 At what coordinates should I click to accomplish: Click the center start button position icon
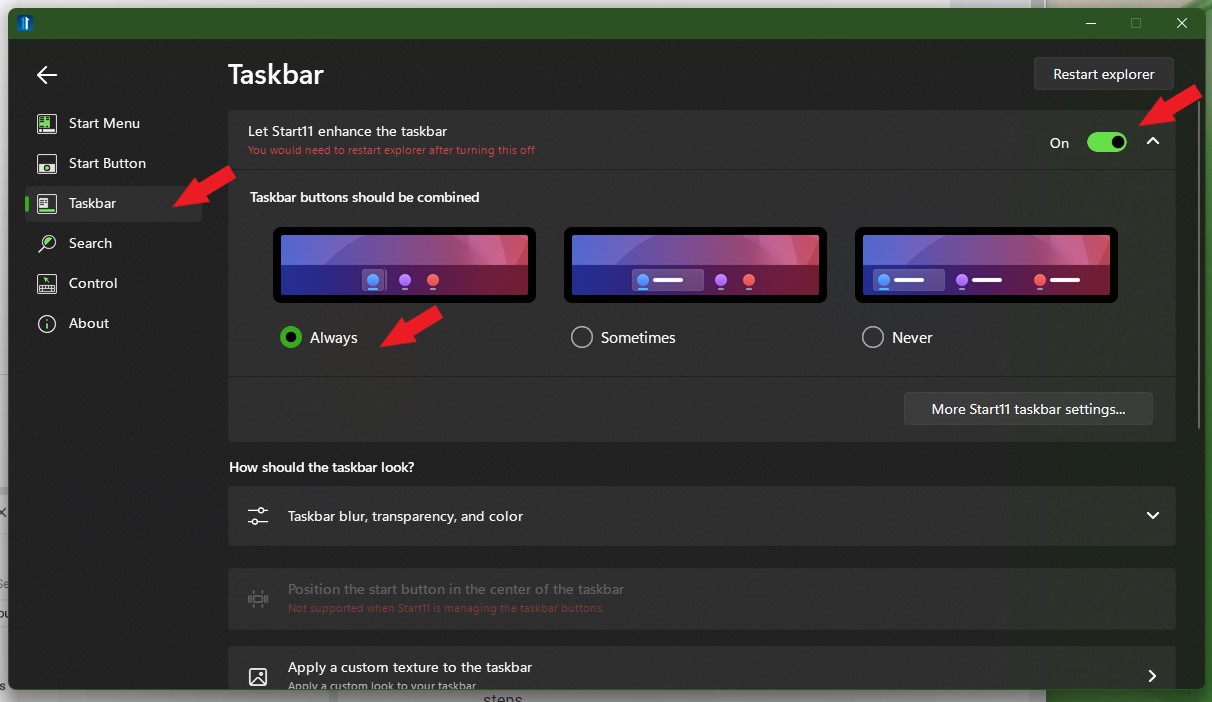tap(258, 598)
